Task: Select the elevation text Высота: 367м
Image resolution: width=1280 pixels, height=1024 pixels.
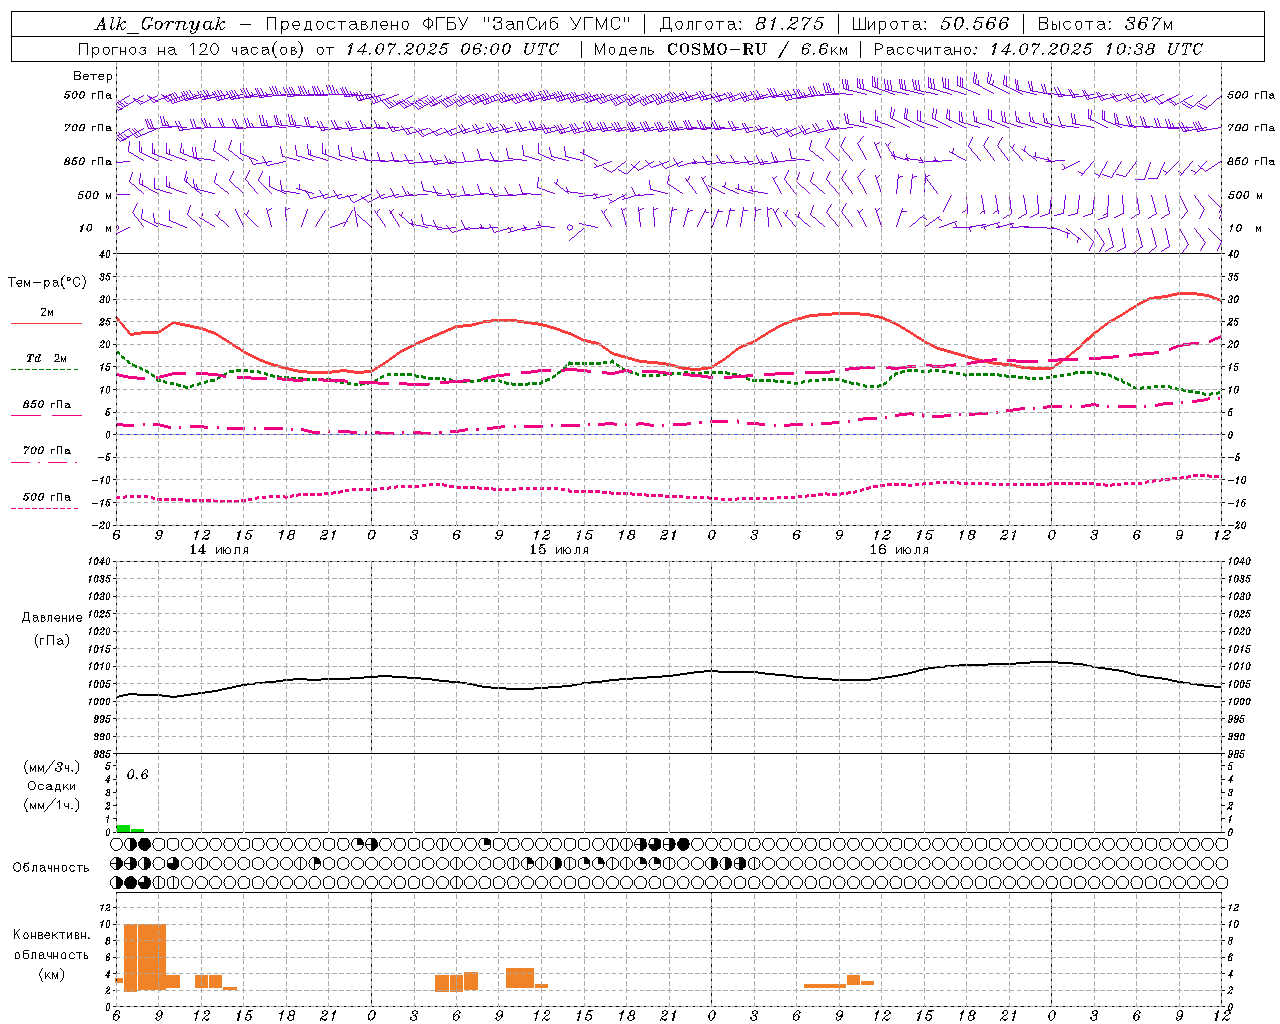Action: tap(1105, 24)
